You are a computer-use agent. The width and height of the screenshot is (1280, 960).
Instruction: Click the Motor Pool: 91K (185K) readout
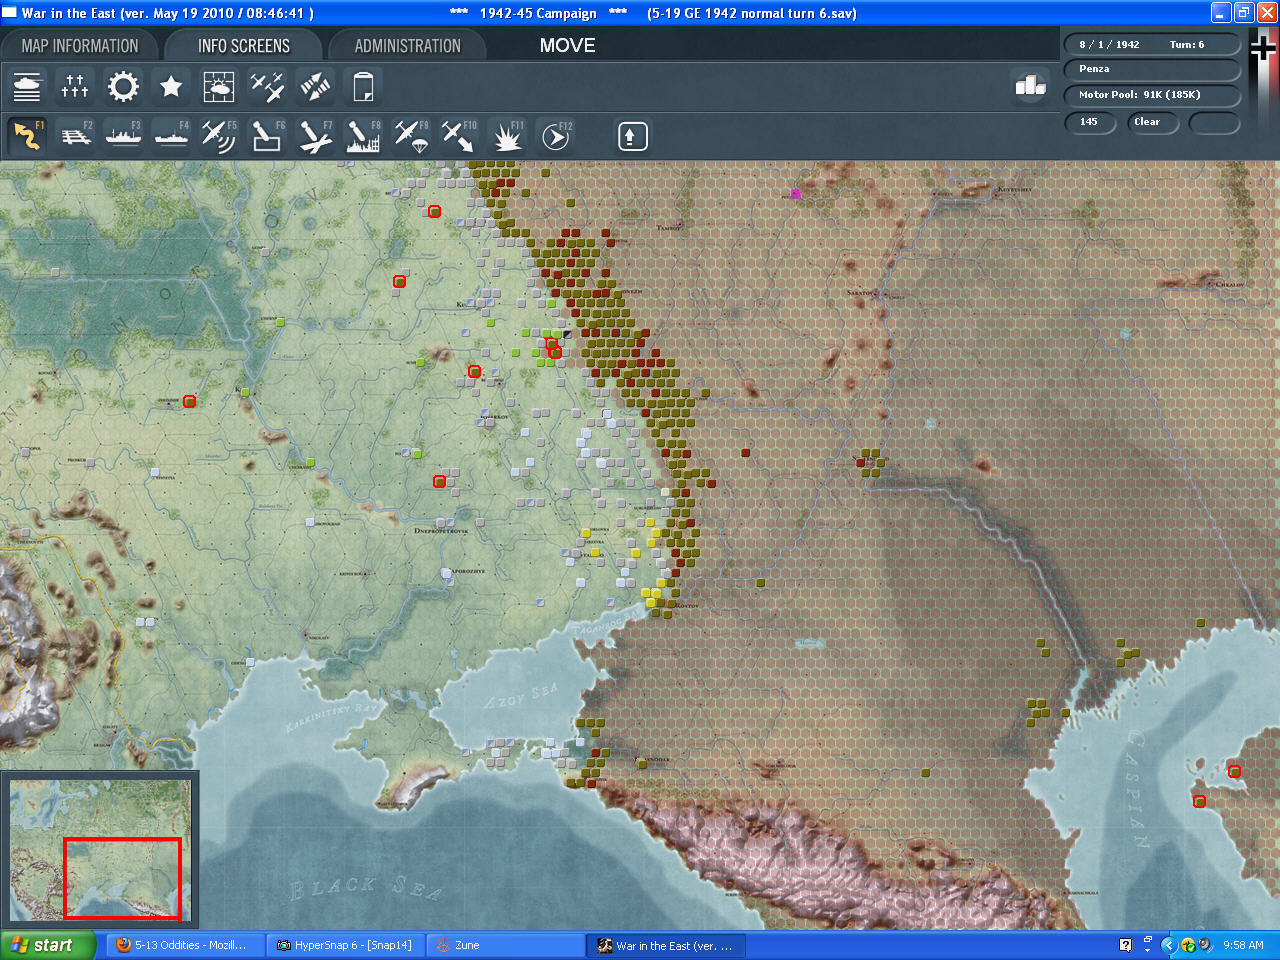[1152, 95]
